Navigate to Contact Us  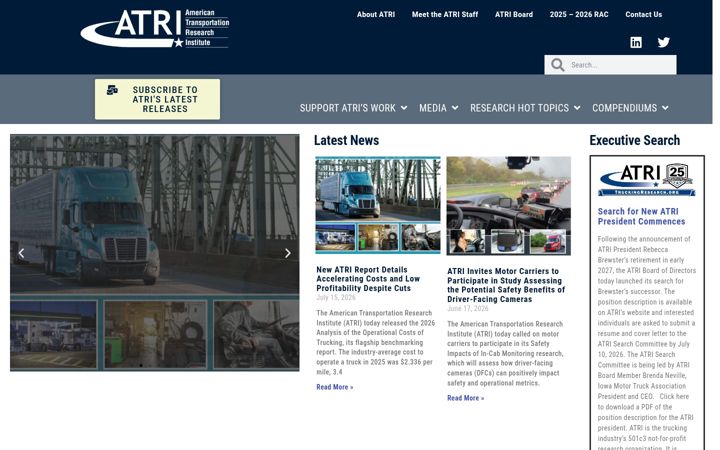pyautogui.click(x=643, y=14)
